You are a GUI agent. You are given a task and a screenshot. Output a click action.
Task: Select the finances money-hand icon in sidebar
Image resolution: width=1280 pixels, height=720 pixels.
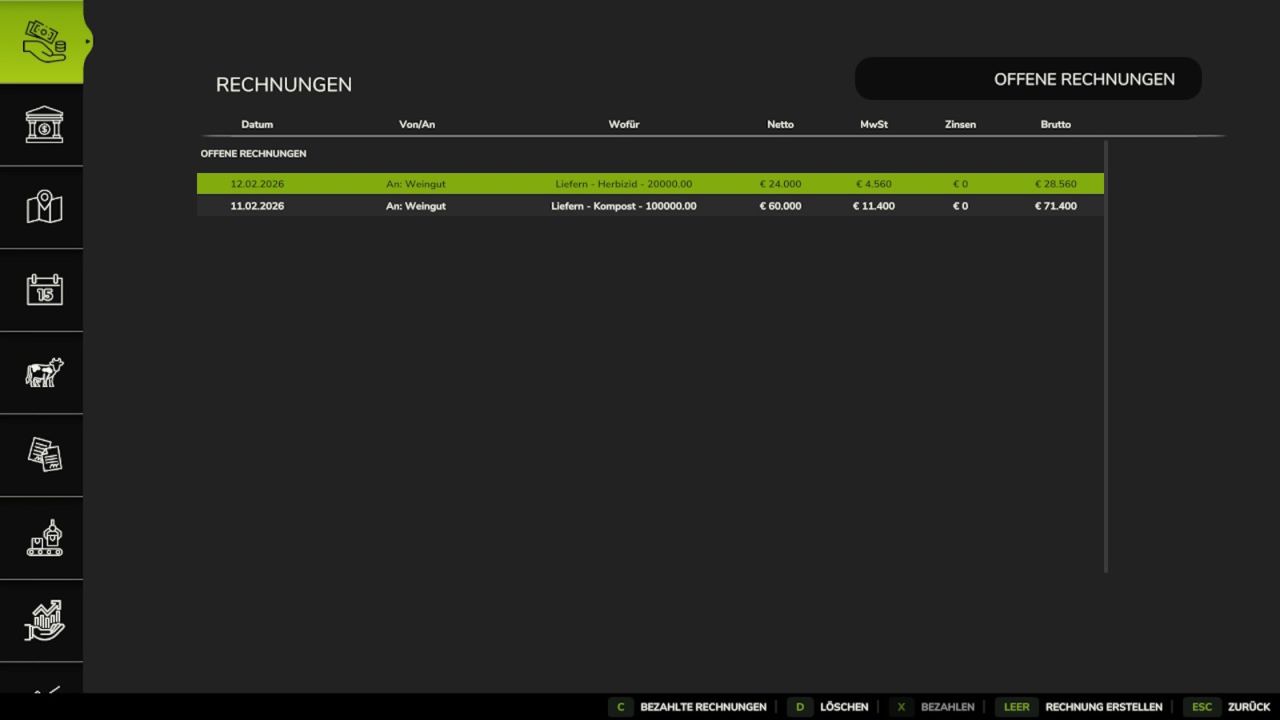tap(41, 41)
